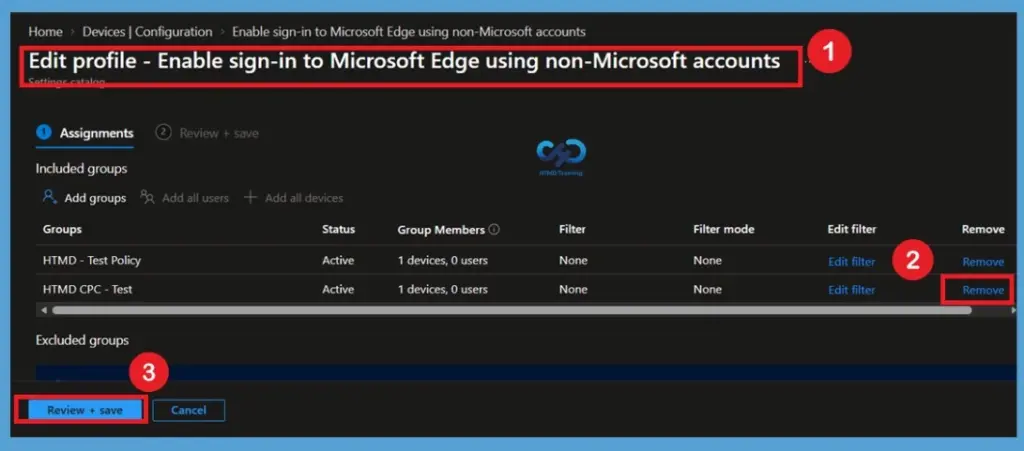Image resolution: width=1024 pixels, height=451 pixels.
Task: Remove HTMD CPC - Test group
Action: pyautogui.click(x=983, y=290)
